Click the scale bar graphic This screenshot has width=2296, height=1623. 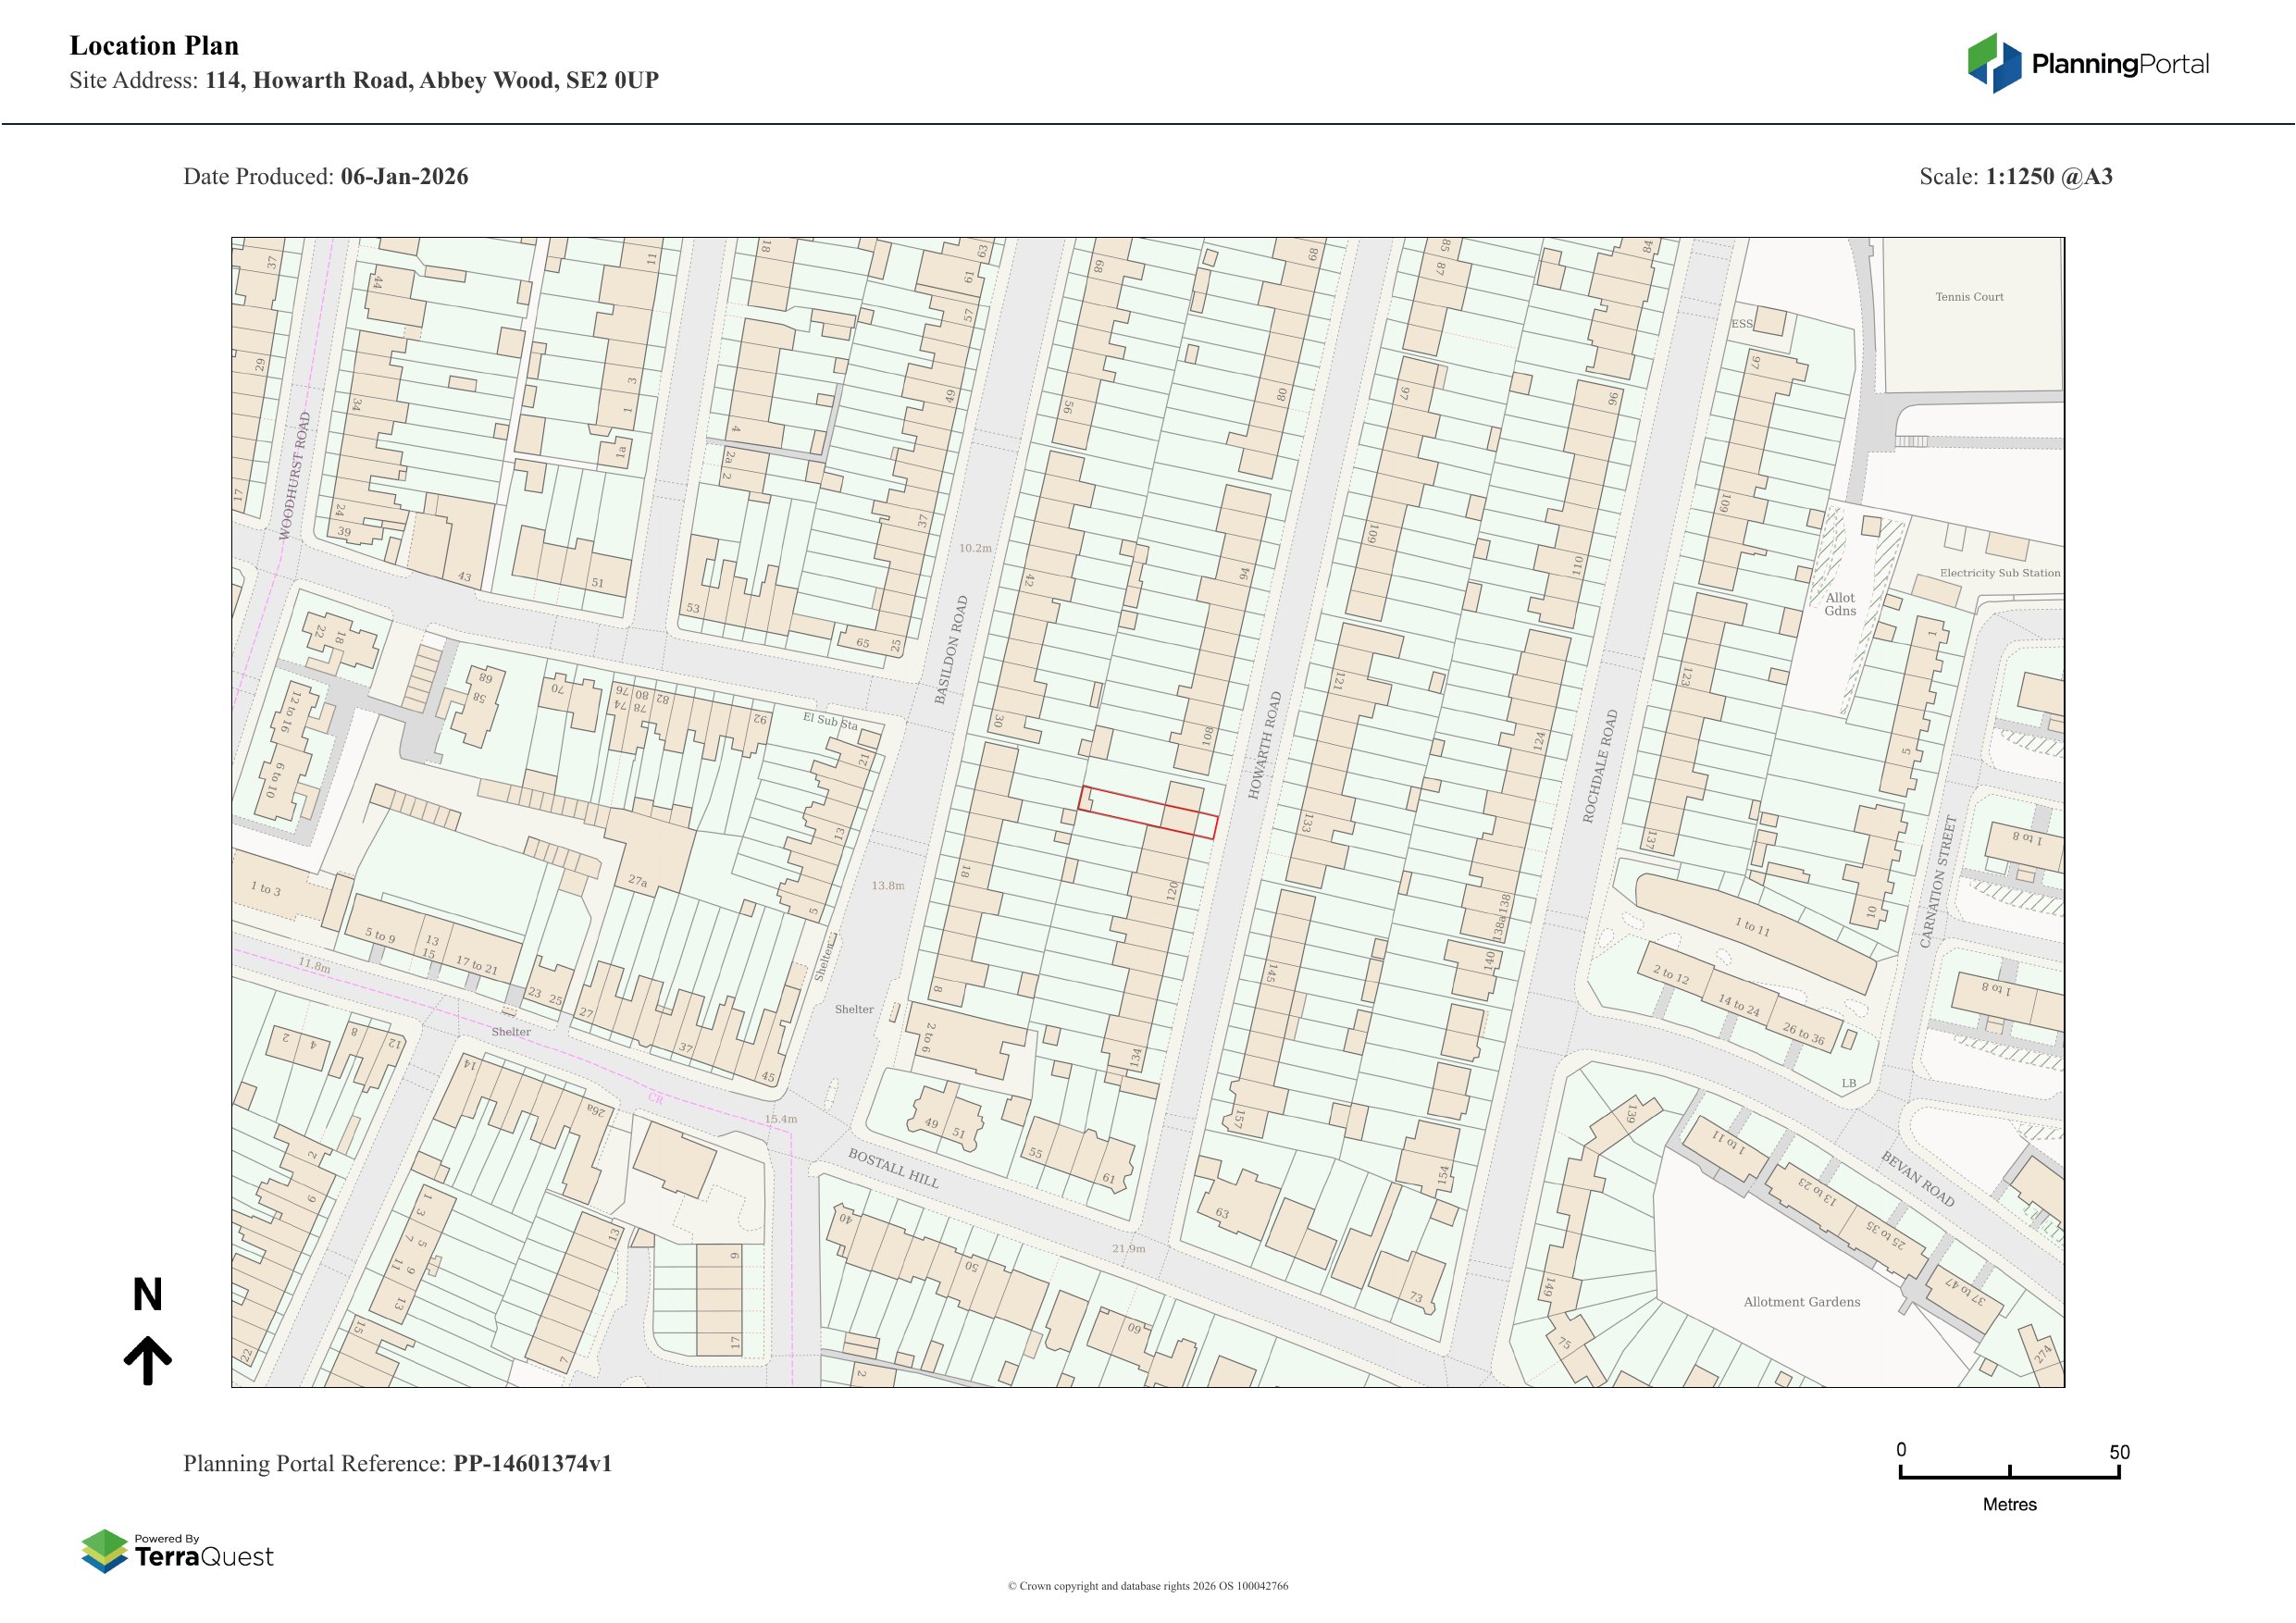tap(2009, 1473)
